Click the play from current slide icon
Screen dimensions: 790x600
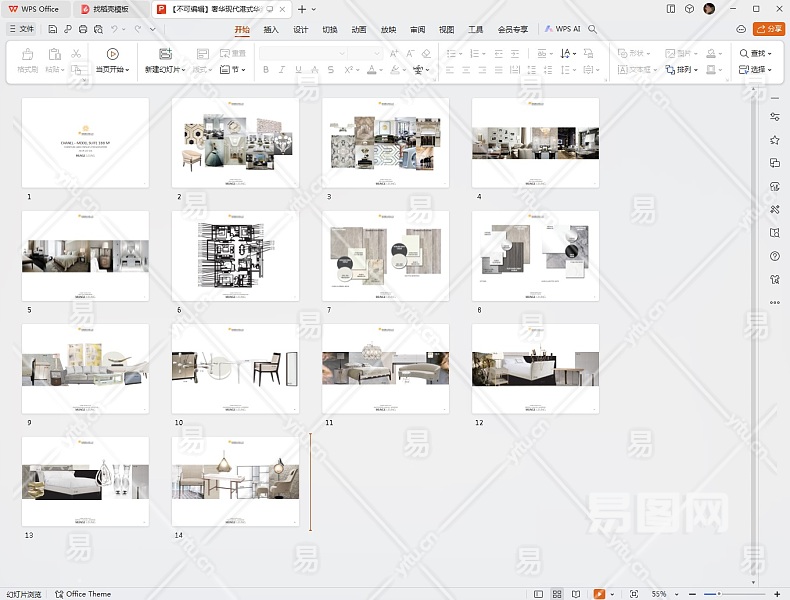112,54
